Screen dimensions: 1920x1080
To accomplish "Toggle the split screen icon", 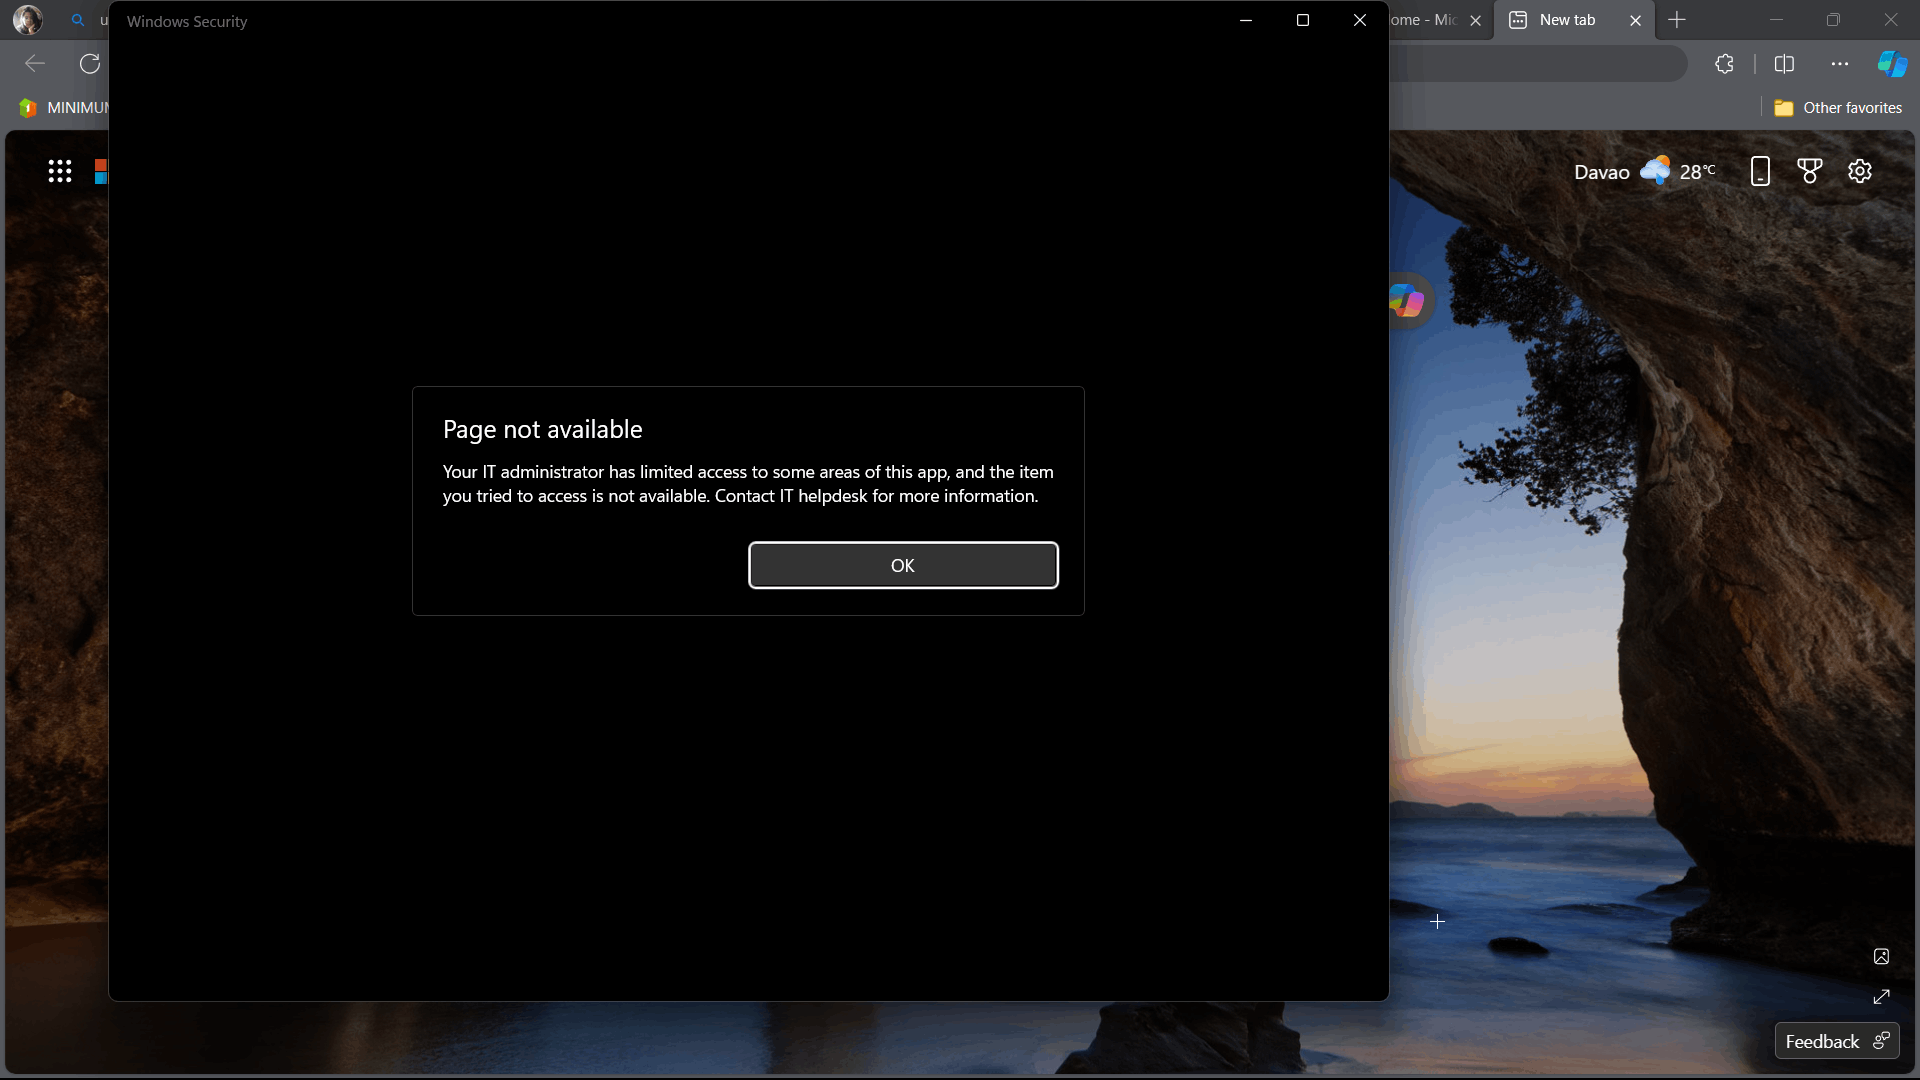I will point(1784,64).
